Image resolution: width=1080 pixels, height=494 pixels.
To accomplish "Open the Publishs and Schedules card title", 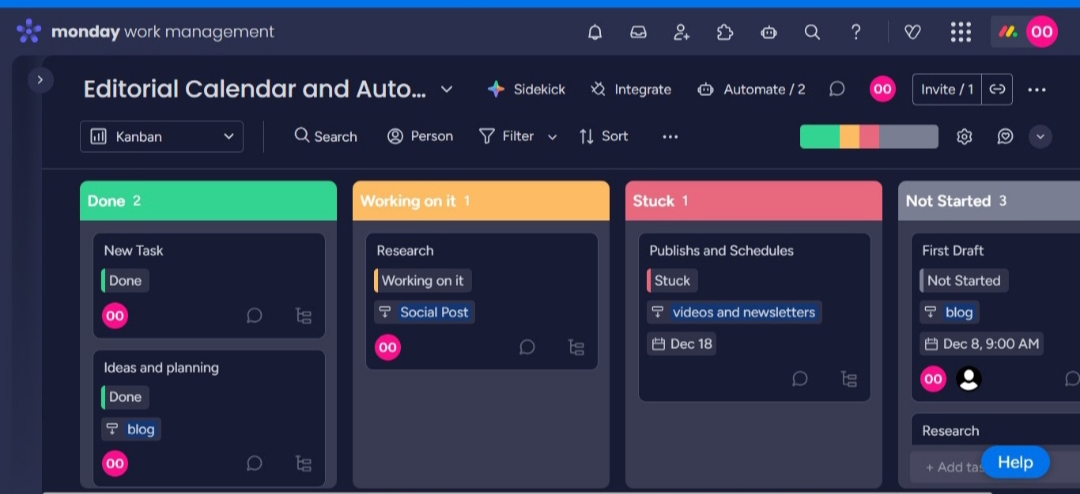I will pos(721,251).
